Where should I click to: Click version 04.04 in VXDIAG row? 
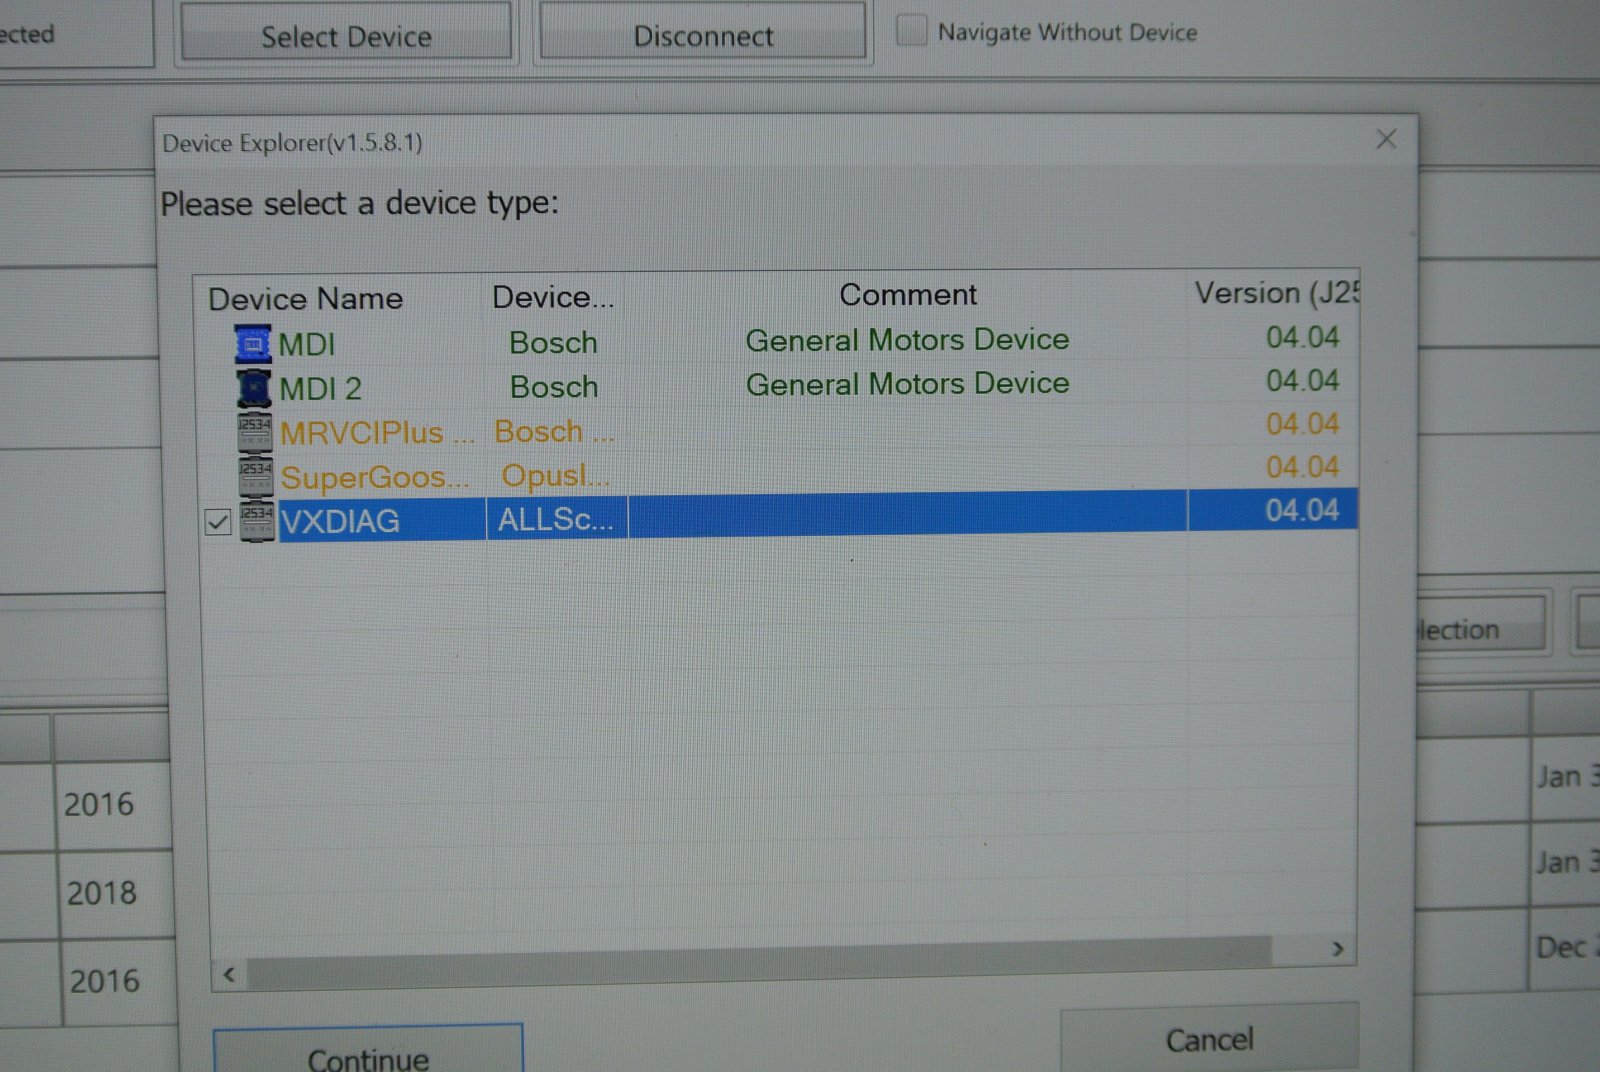click(x=1302, y=510)
